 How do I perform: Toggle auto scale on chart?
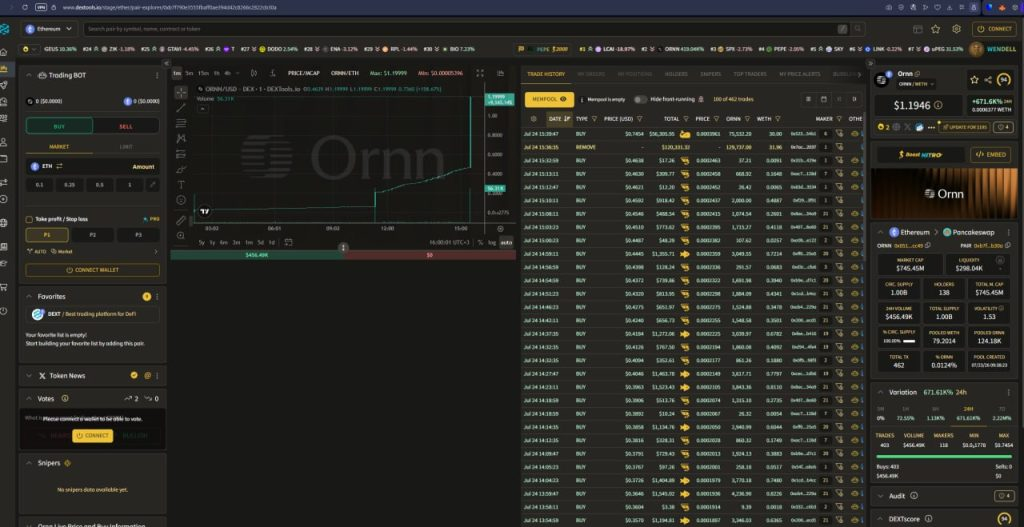coord(506,242)
